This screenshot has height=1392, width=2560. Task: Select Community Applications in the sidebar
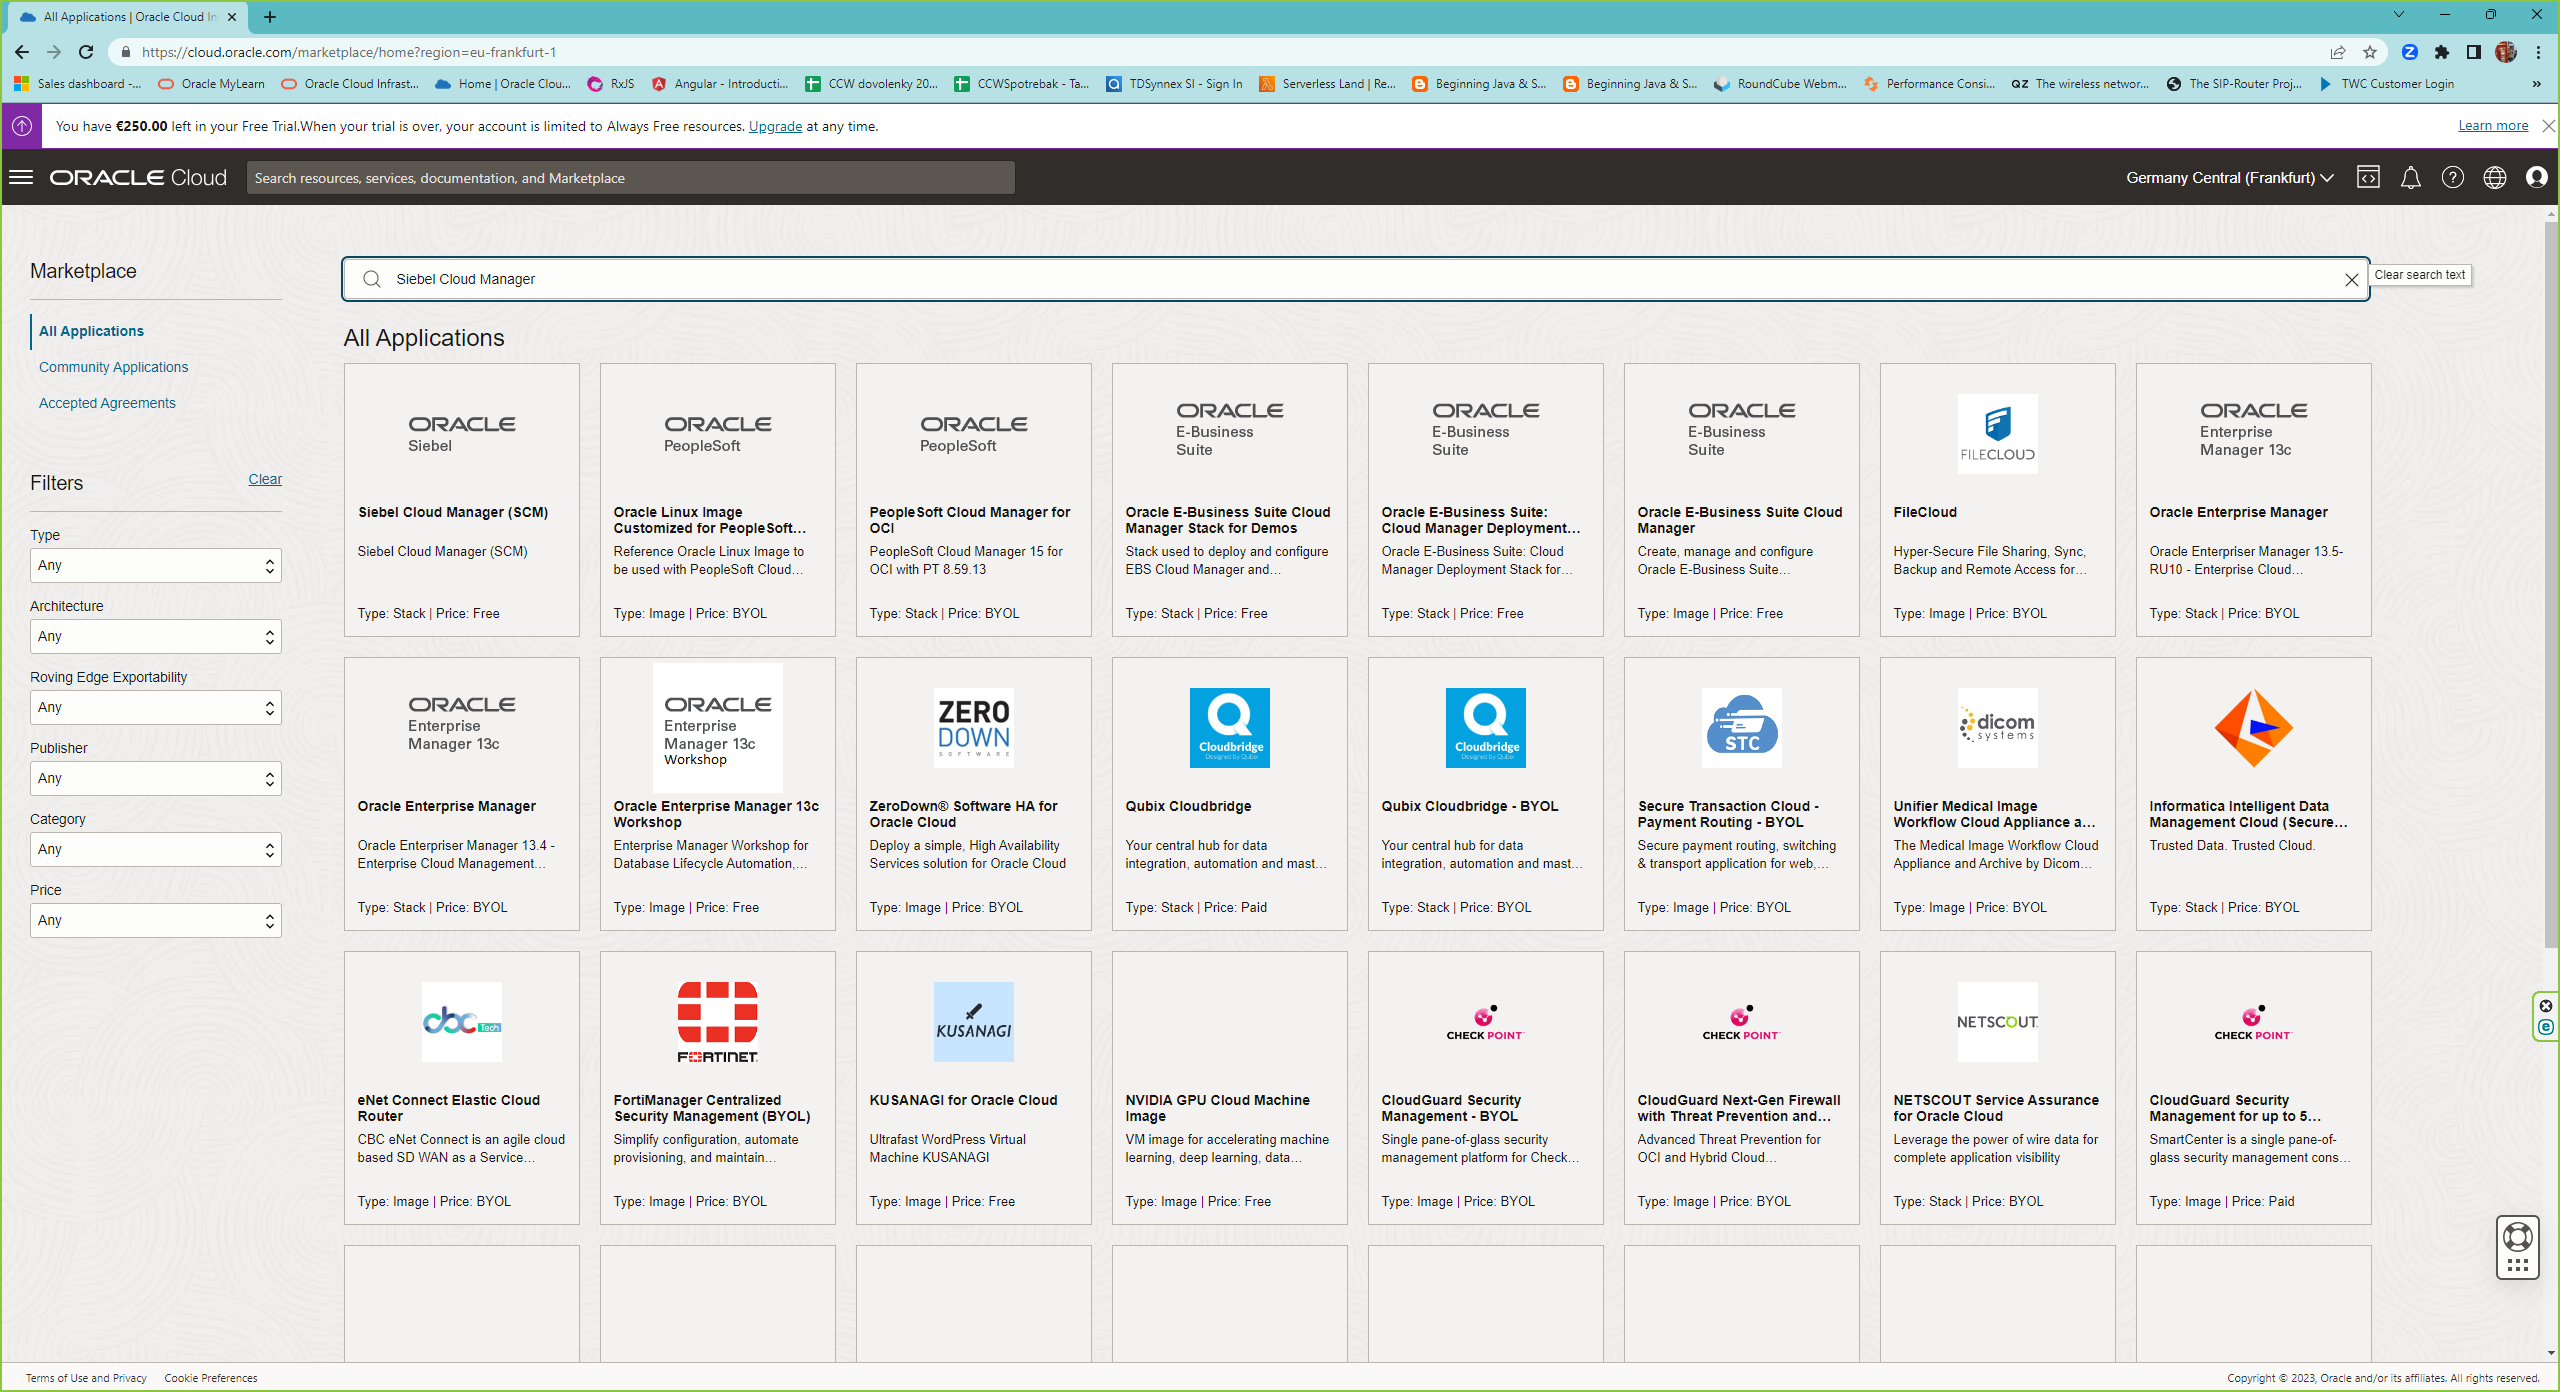[113, 367]
